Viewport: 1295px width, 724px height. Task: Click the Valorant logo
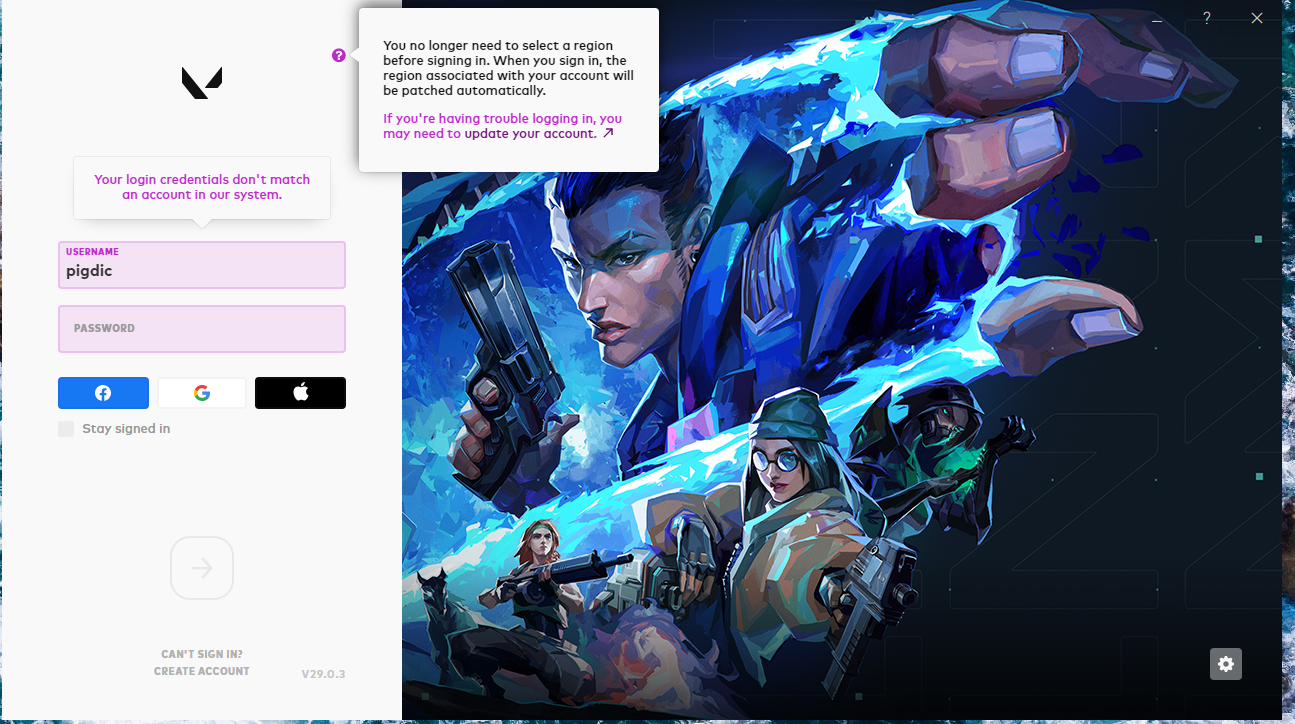(x=202, y=82)
